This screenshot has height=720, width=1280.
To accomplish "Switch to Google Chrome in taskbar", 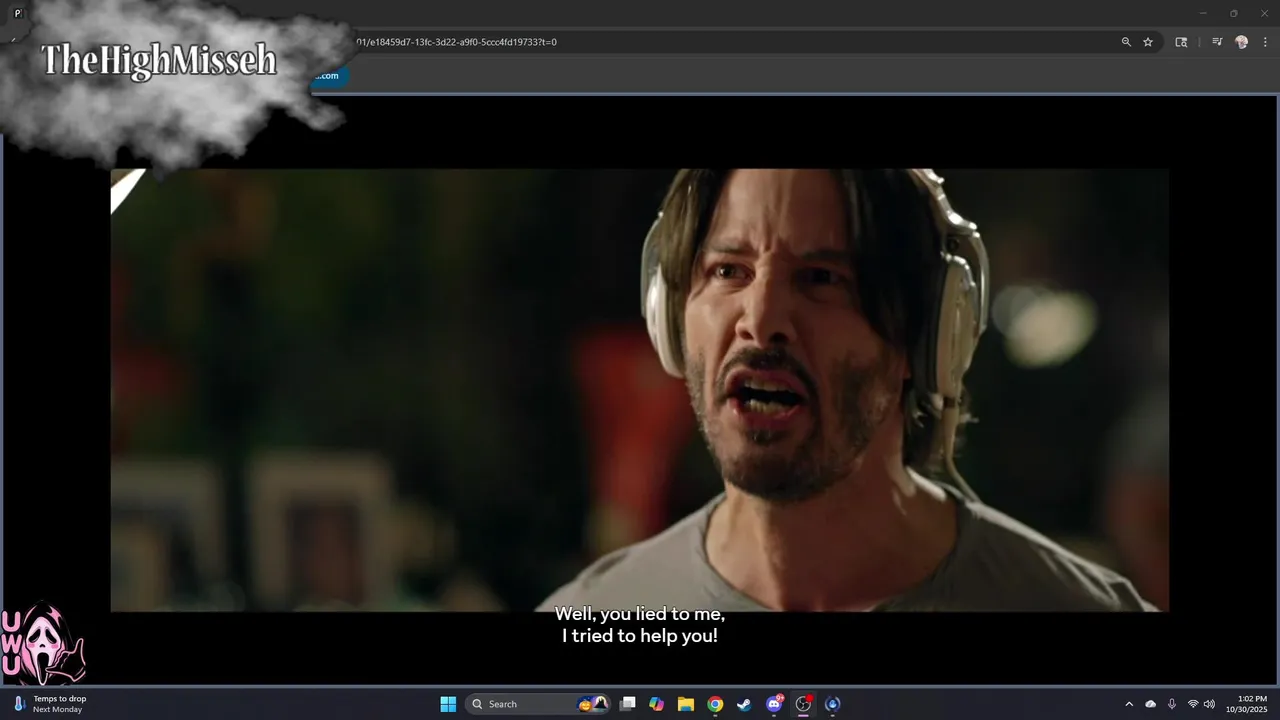I will tap(715, 704).
